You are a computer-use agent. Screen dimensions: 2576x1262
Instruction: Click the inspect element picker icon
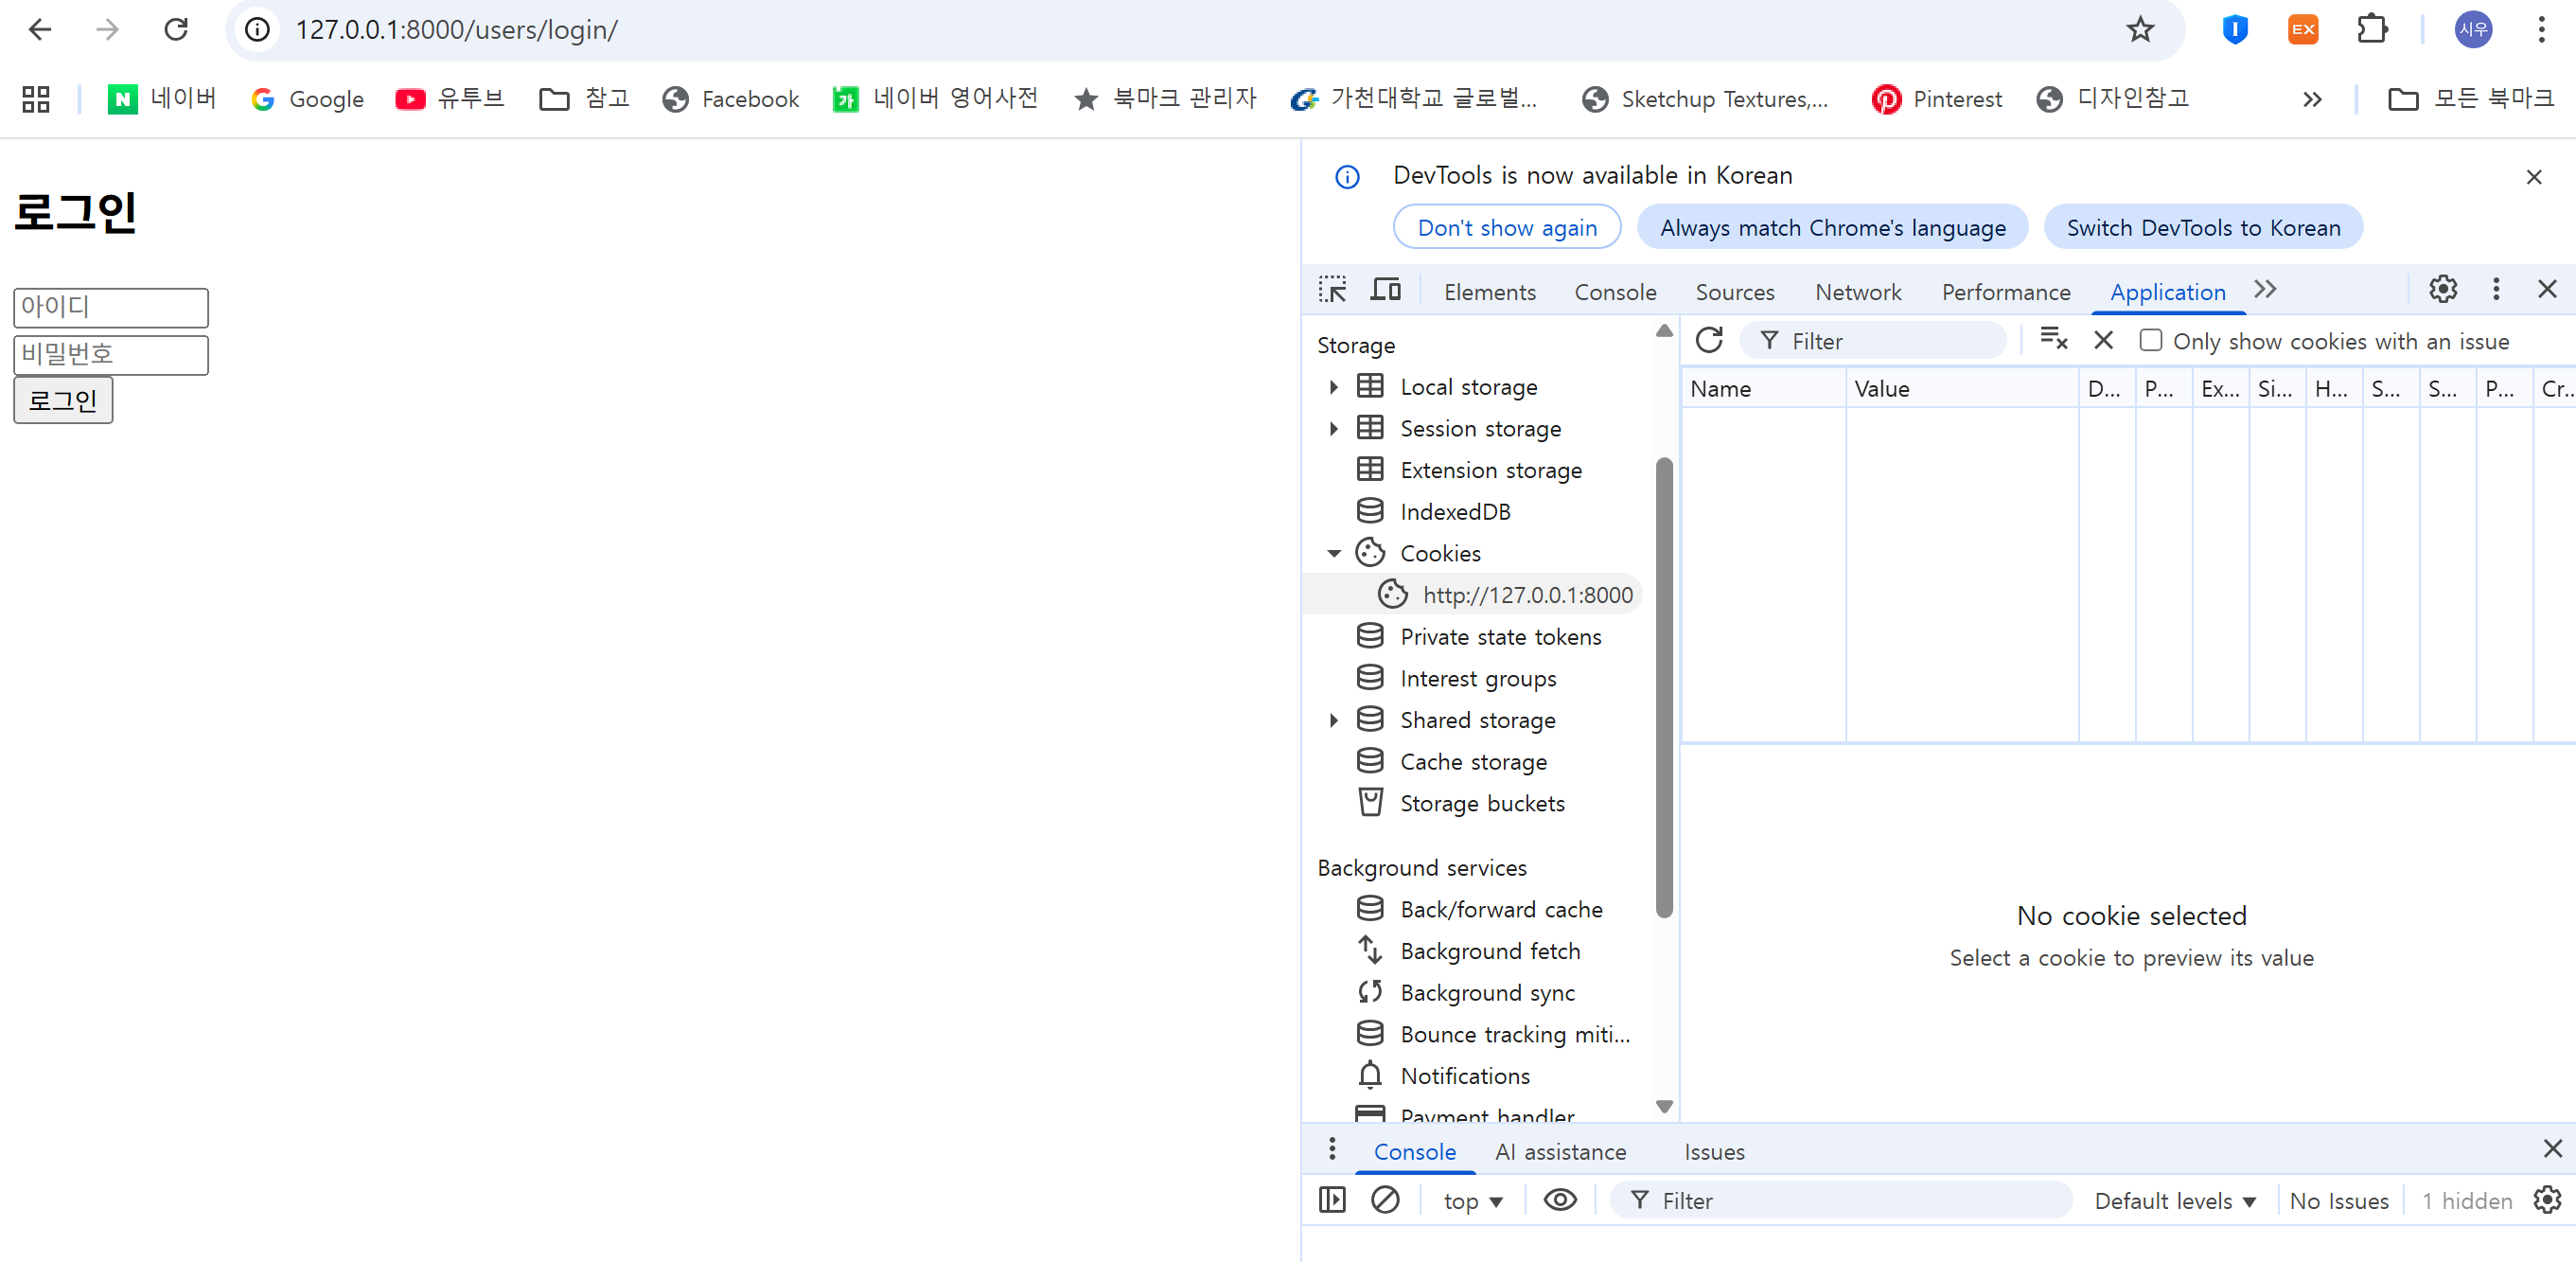(x=1332, y=290)
